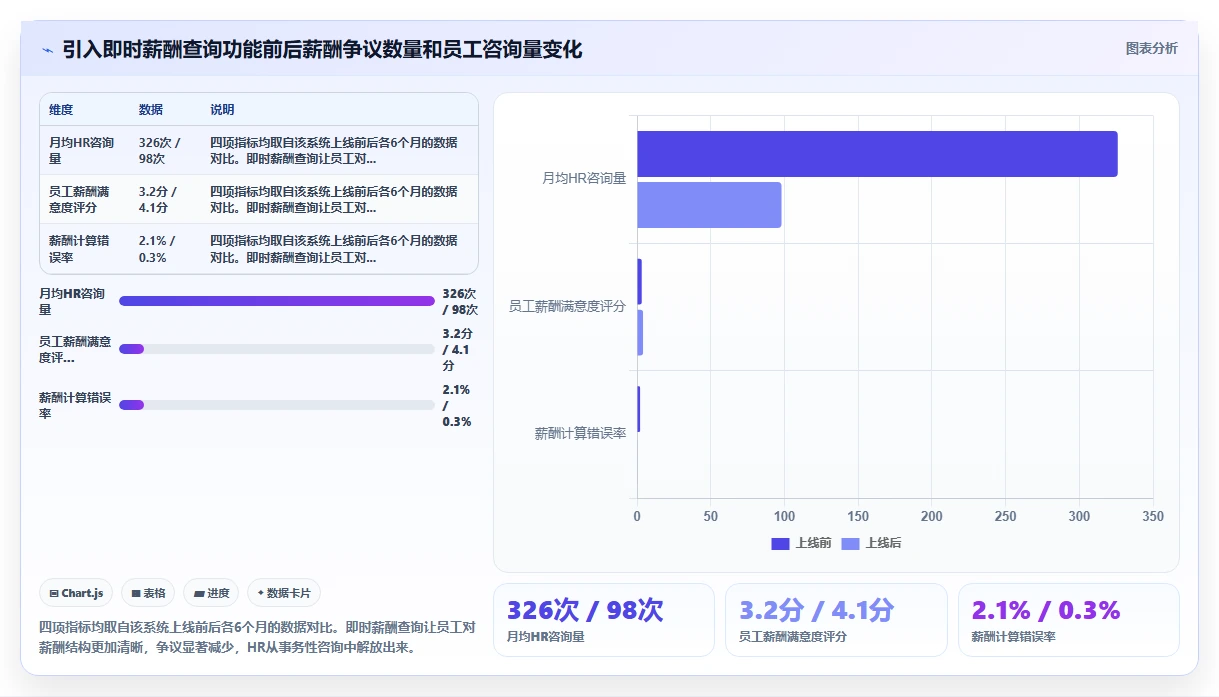Screen dimensions: 1219x697
Task: Click the title icon beside the chart heading
Action: point(47,49)
